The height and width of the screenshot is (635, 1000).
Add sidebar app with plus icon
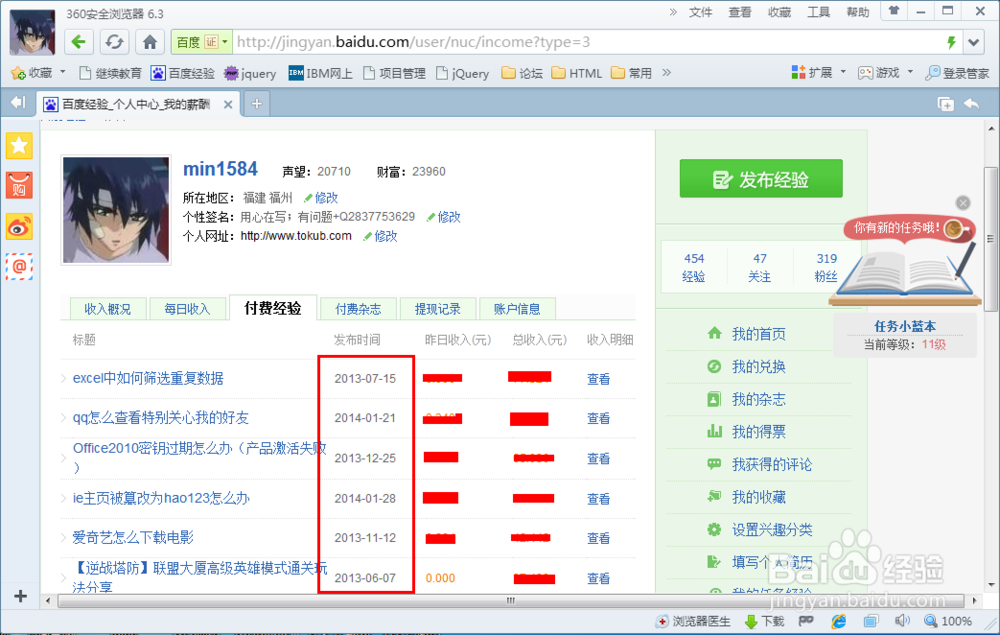pyautogui.click(x=20, y=596)
